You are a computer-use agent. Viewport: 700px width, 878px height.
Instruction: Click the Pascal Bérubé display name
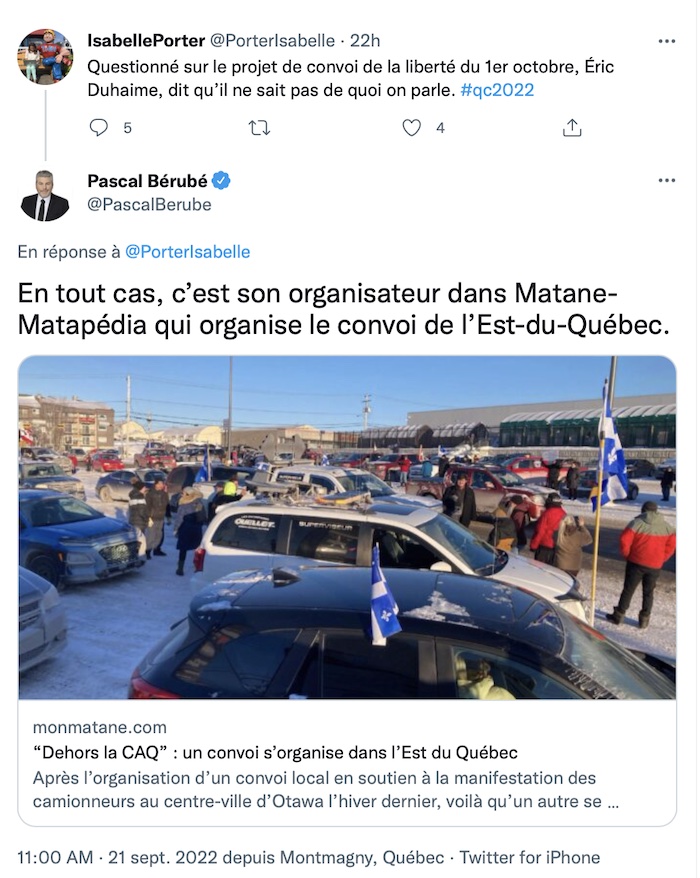pyautogui.click(x=147, y=181)
